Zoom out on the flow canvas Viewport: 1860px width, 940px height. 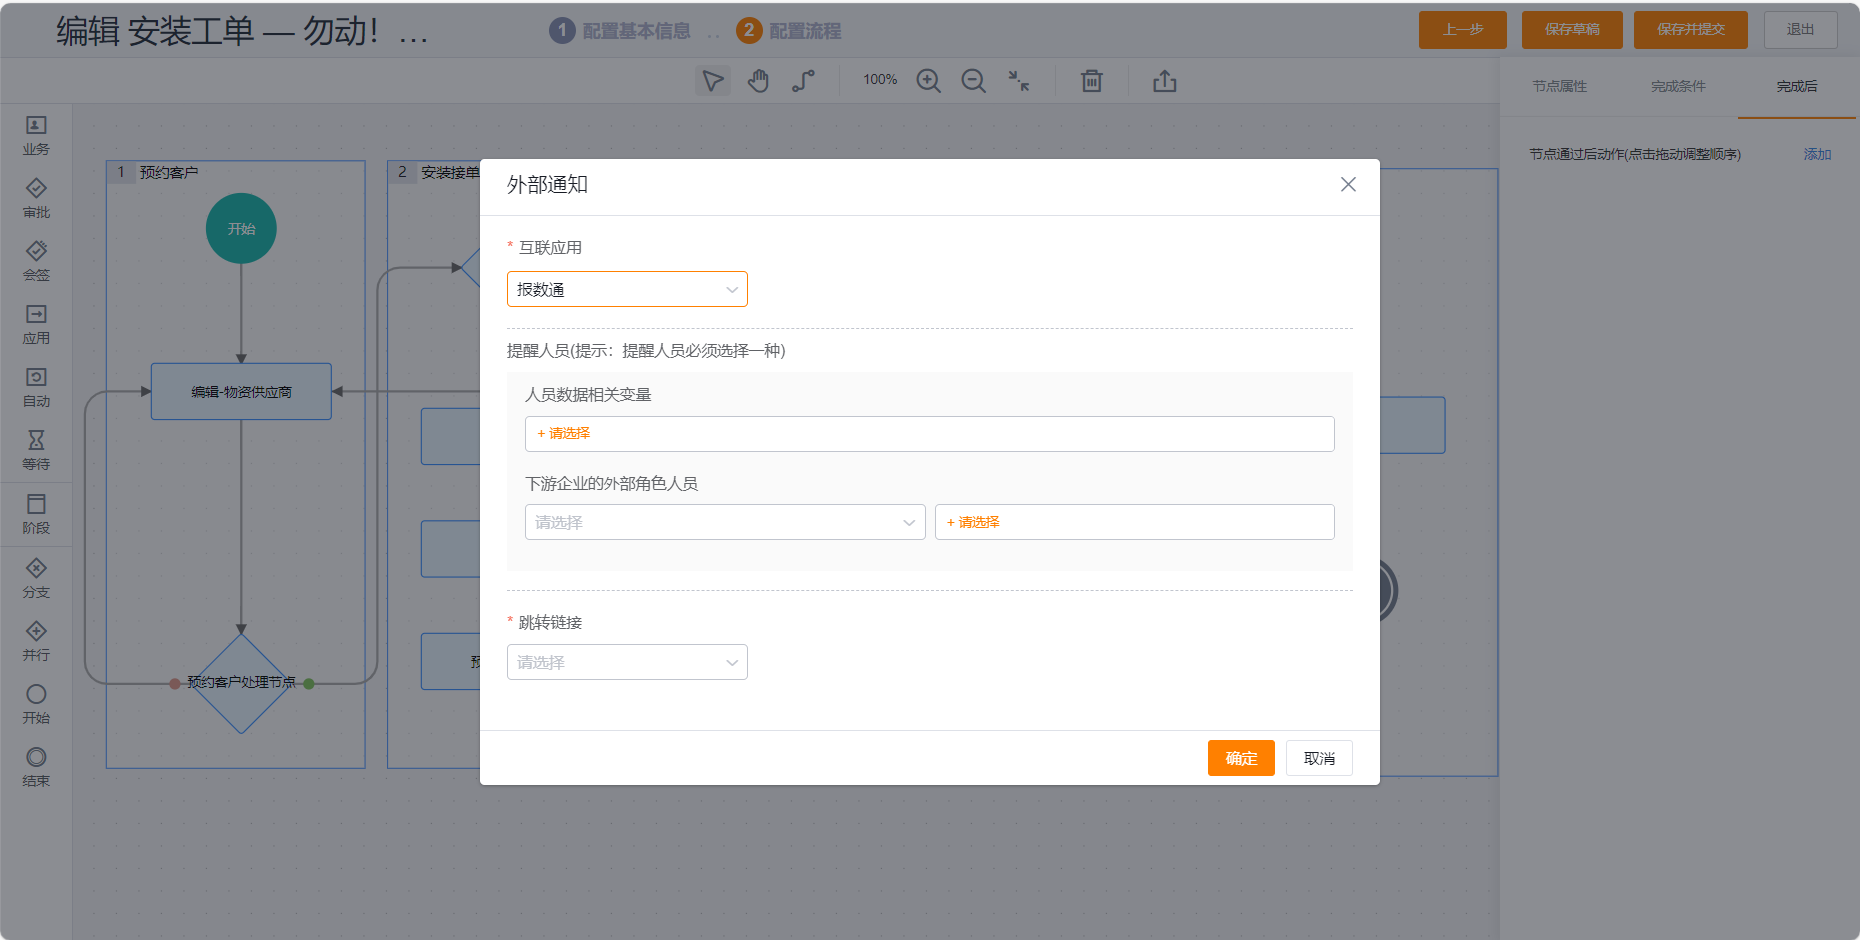974,81
